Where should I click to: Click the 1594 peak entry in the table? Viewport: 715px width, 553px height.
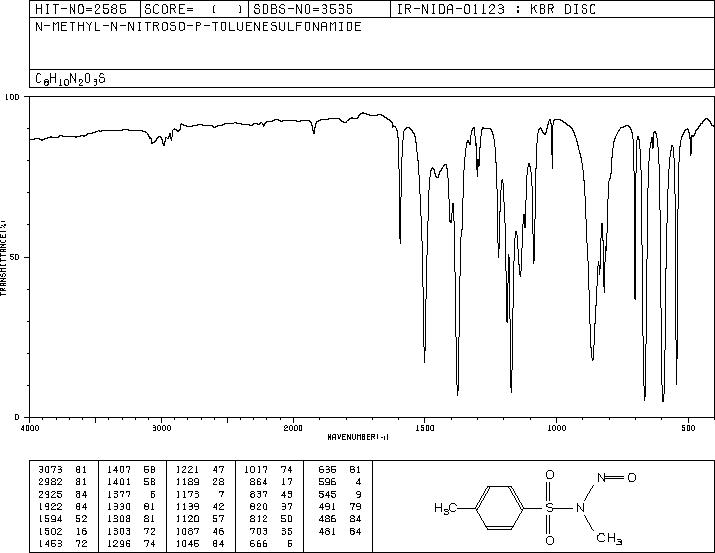coord(63,519)
